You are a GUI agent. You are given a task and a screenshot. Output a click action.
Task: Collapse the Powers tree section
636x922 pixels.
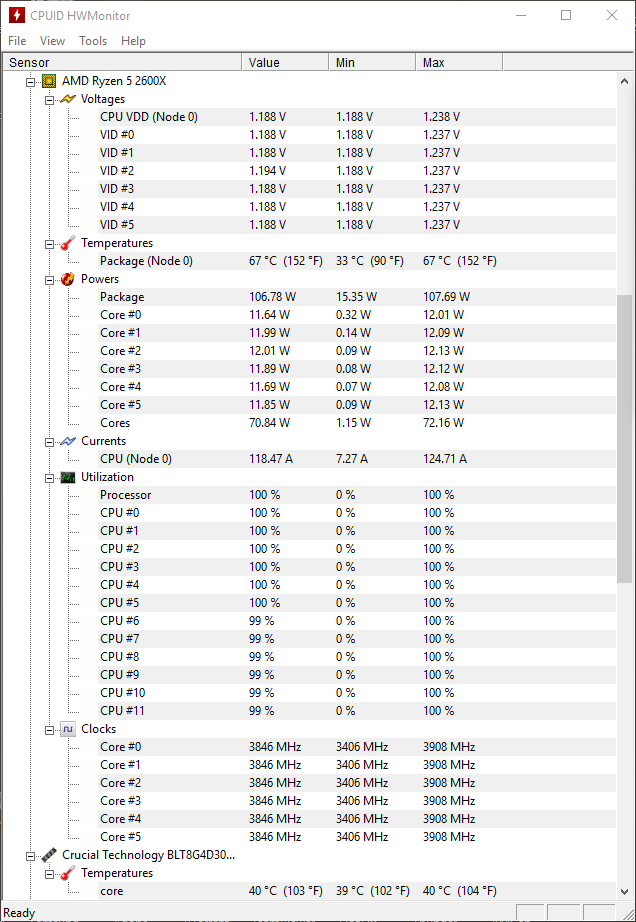point(49,279)
